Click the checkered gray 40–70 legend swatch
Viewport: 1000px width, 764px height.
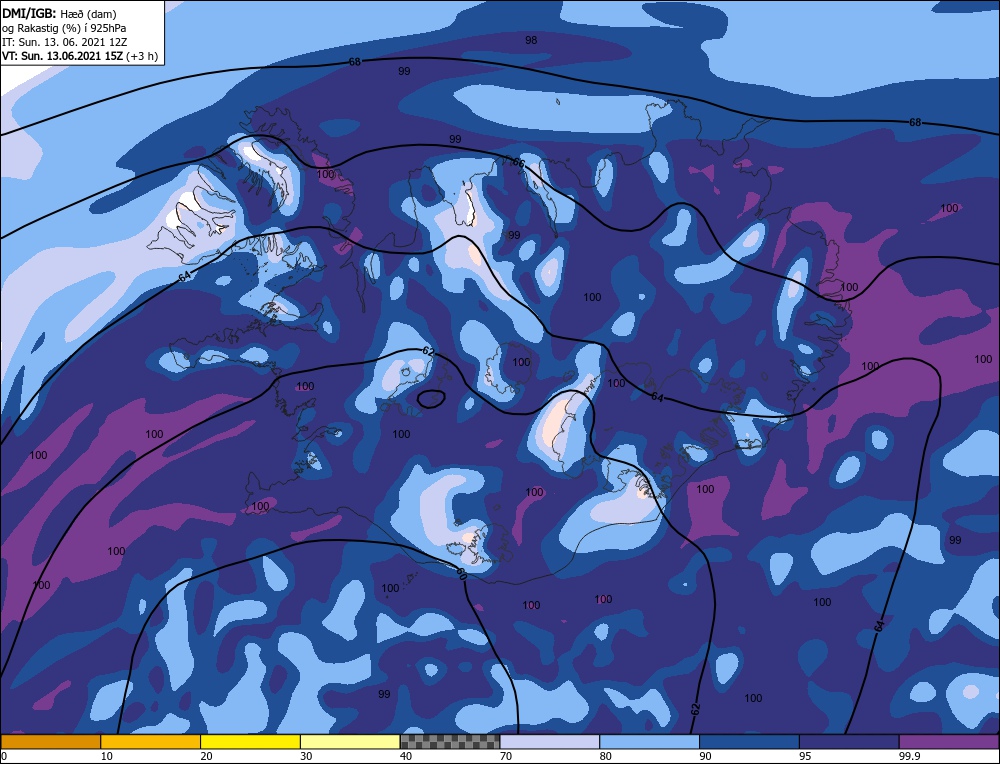[x=450, y=742]
